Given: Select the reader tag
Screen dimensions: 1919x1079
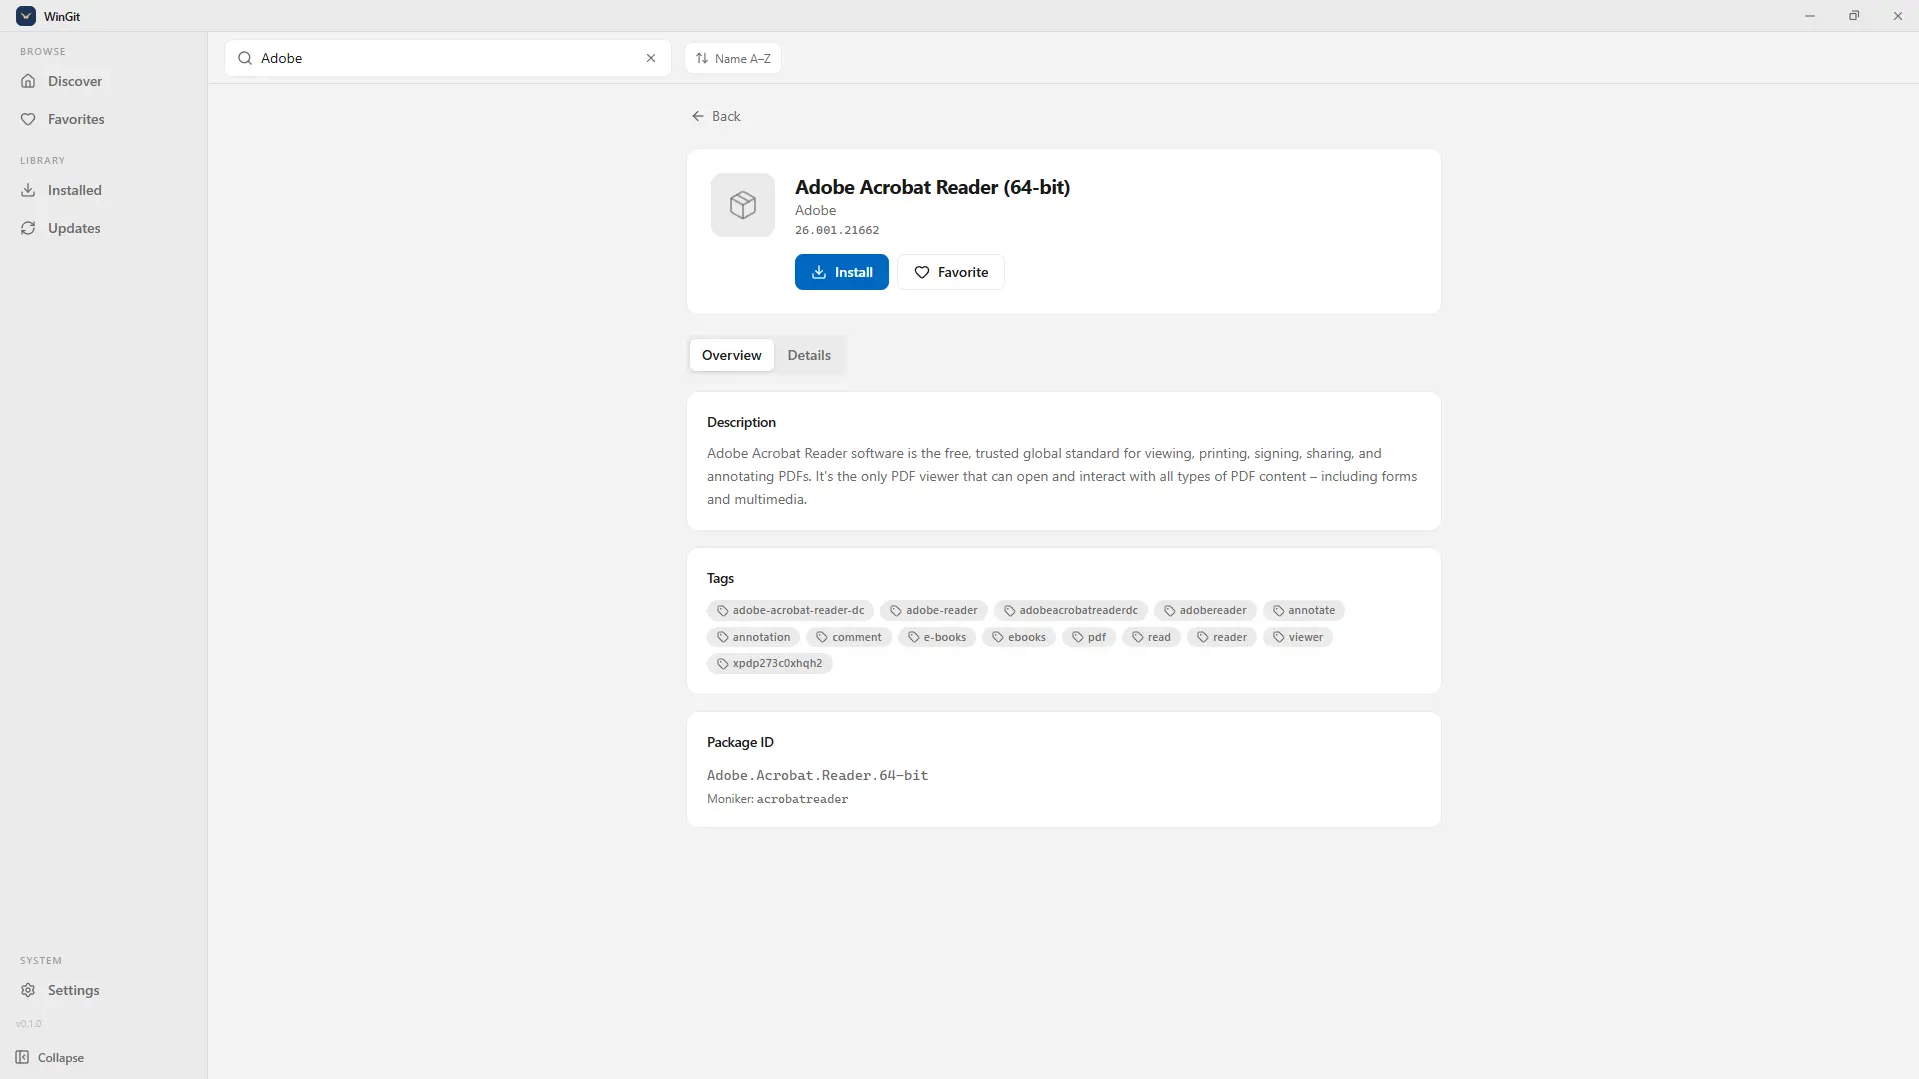Looking at the screenshot, I should click(x=1222, y=637).
